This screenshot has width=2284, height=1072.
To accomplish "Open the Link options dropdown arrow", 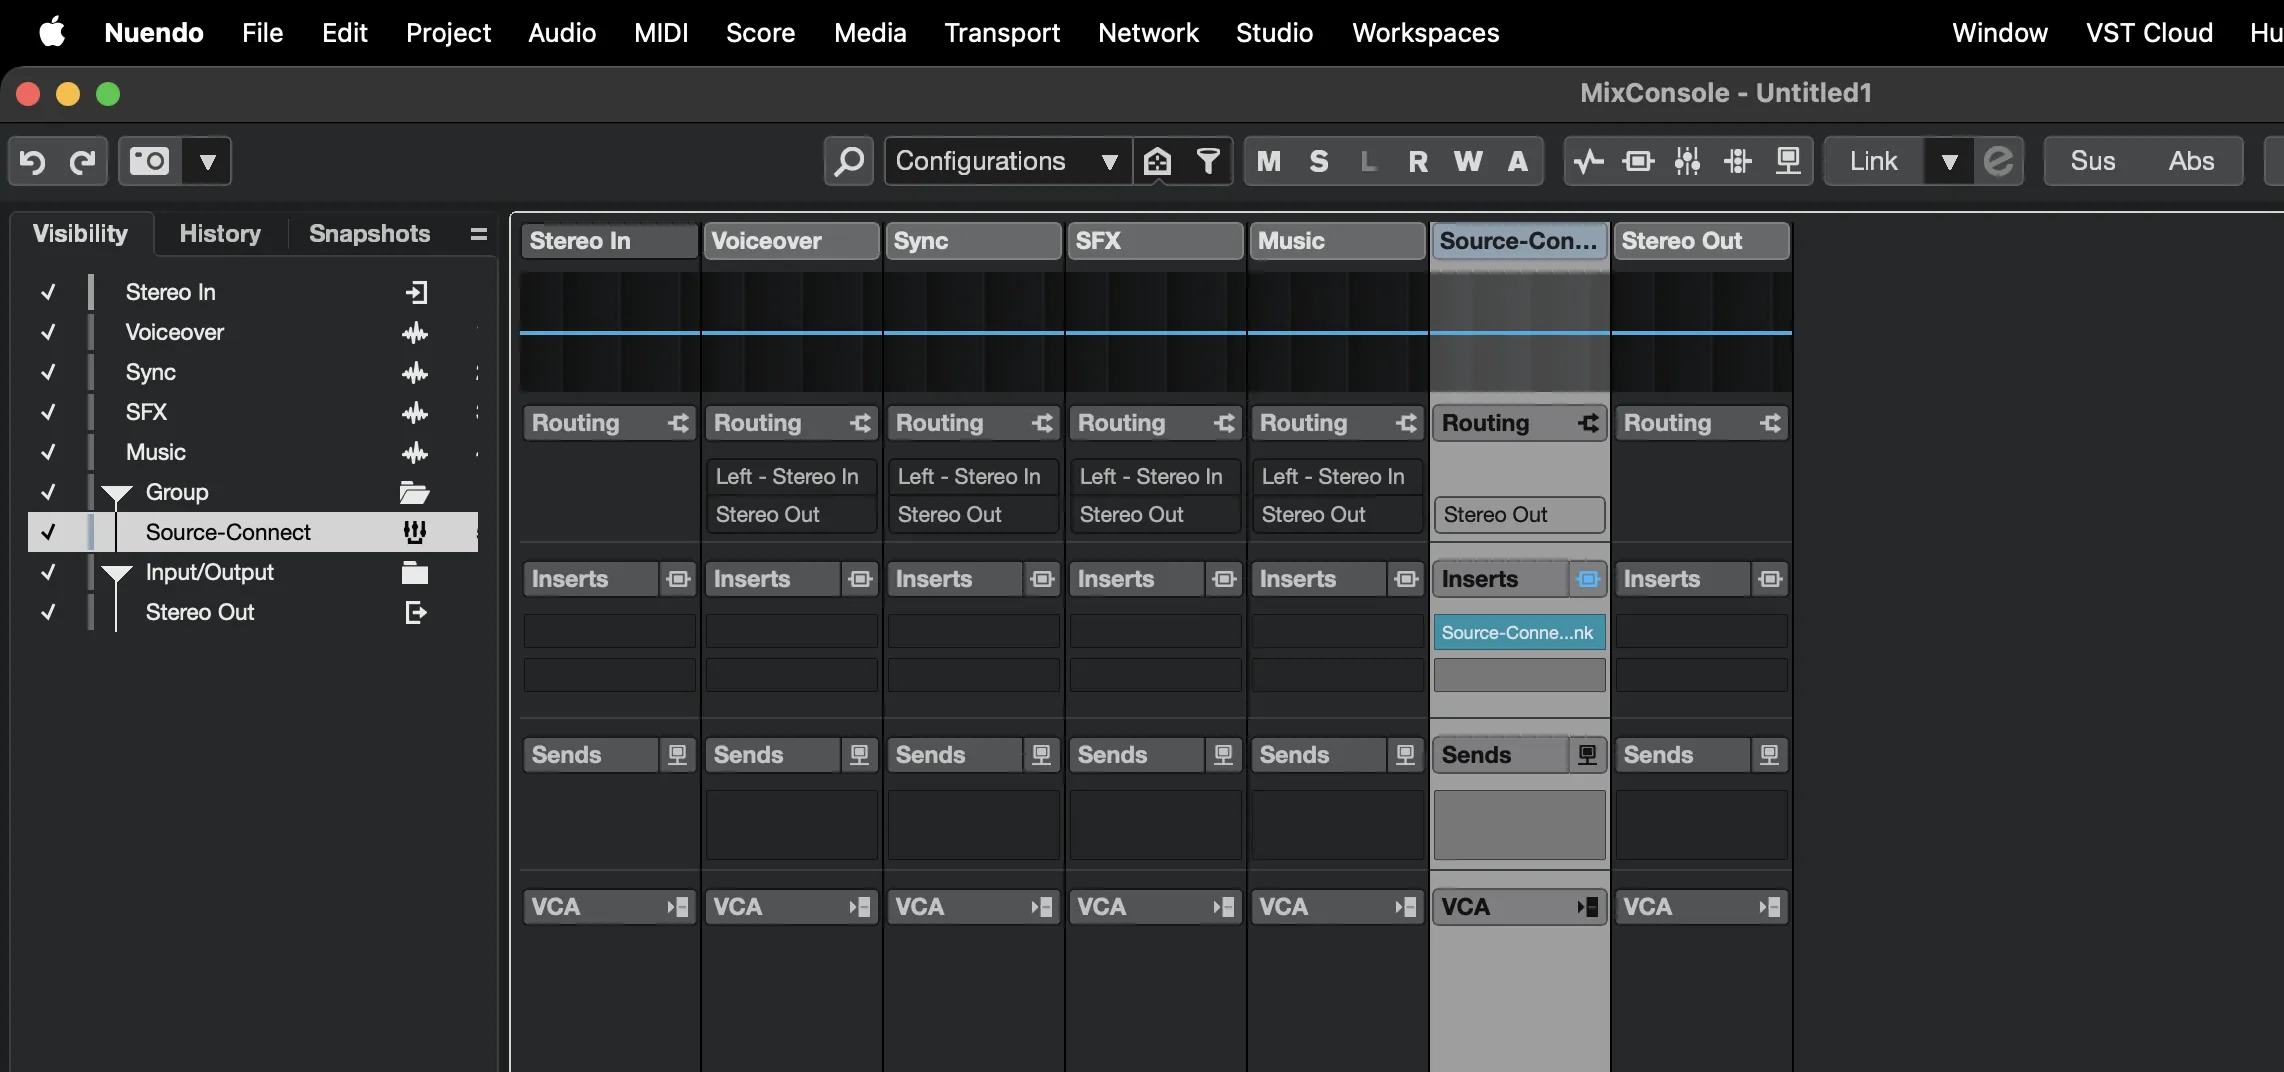I will click(1949, 161).
